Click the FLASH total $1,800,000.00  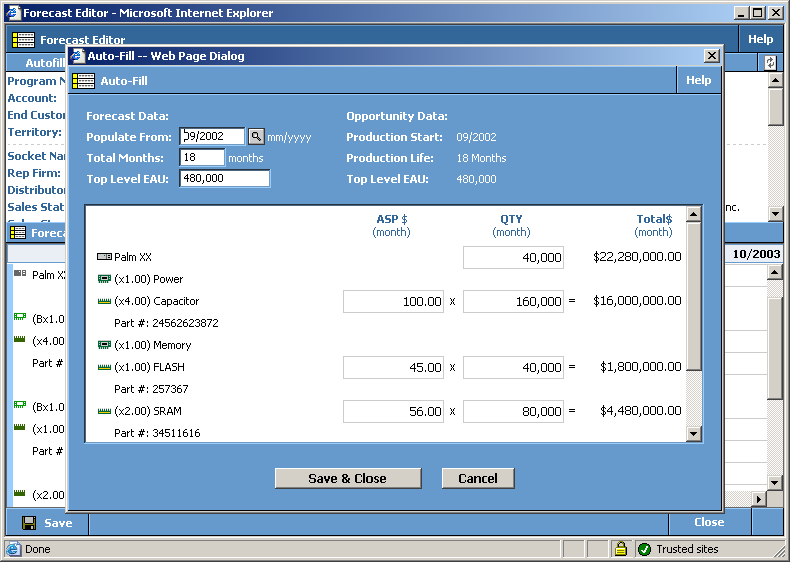pos(640,366)
